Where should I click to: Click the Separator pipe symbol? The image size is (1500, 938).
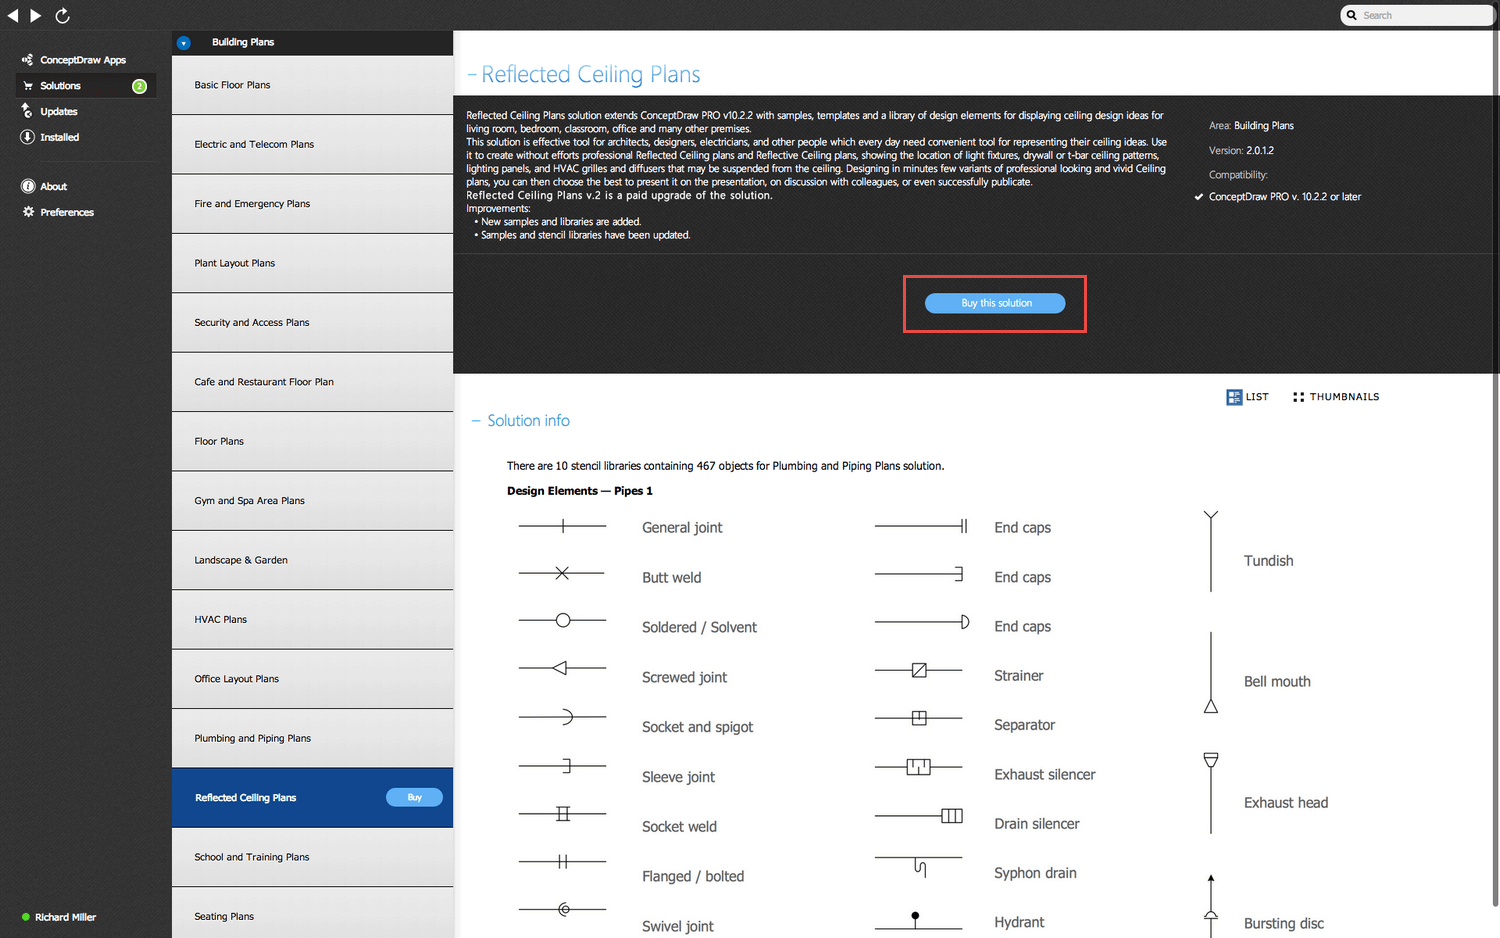point(919,718)
